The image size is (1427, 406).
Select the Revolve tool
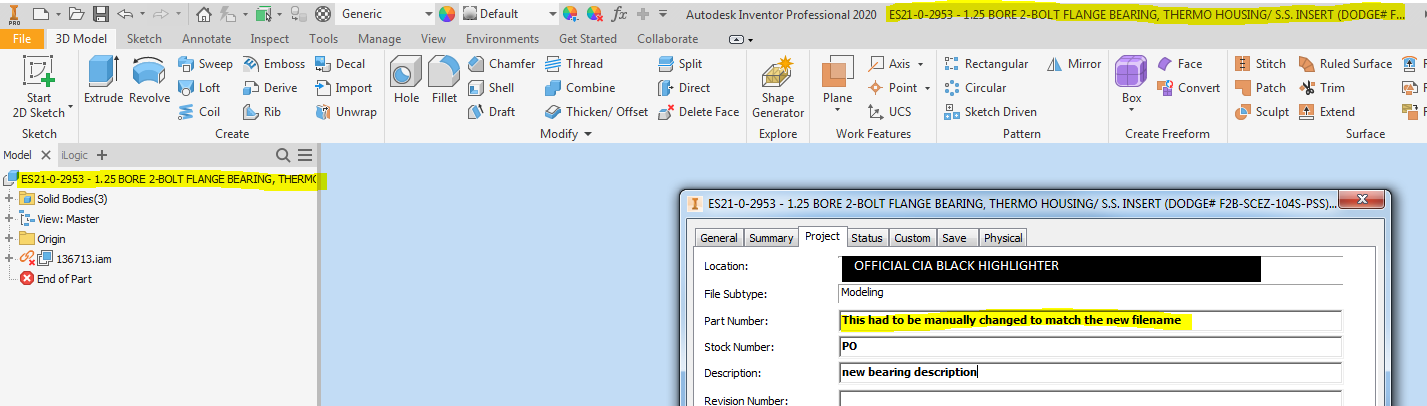pos(149,80)
